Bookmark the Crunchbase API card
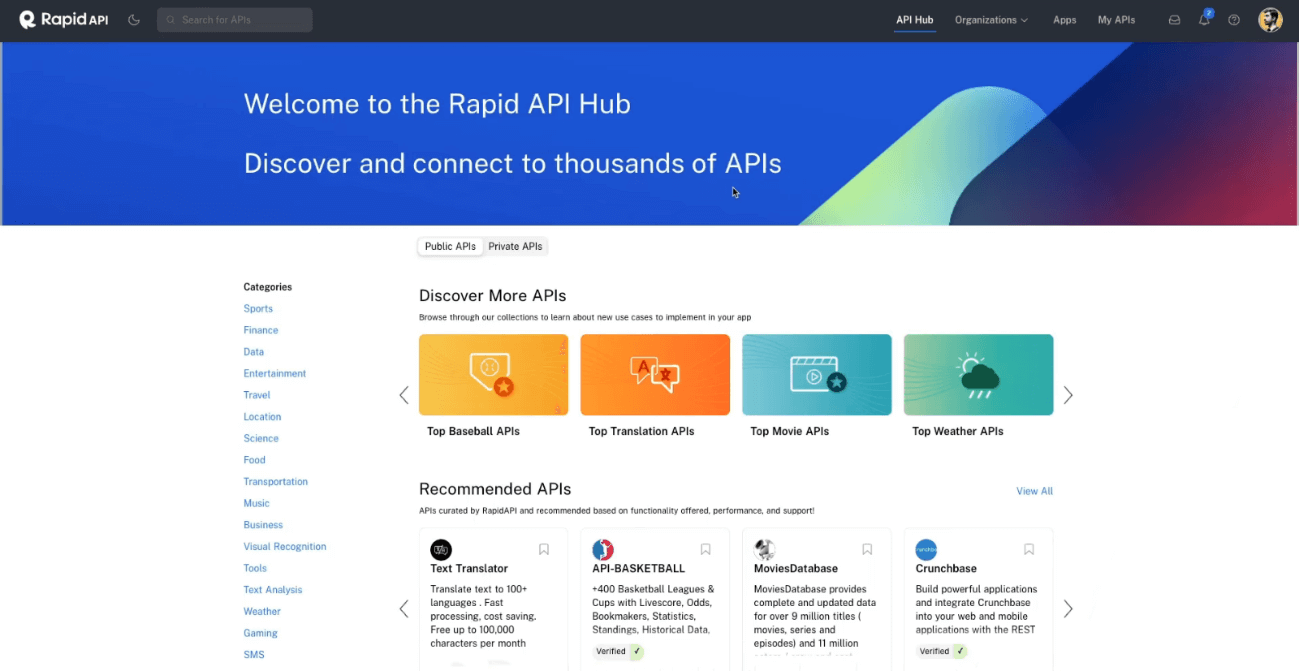Image resolution: width=1299 pixels, height=671 pixels. pyautogui.click(x=1029, y=549)
